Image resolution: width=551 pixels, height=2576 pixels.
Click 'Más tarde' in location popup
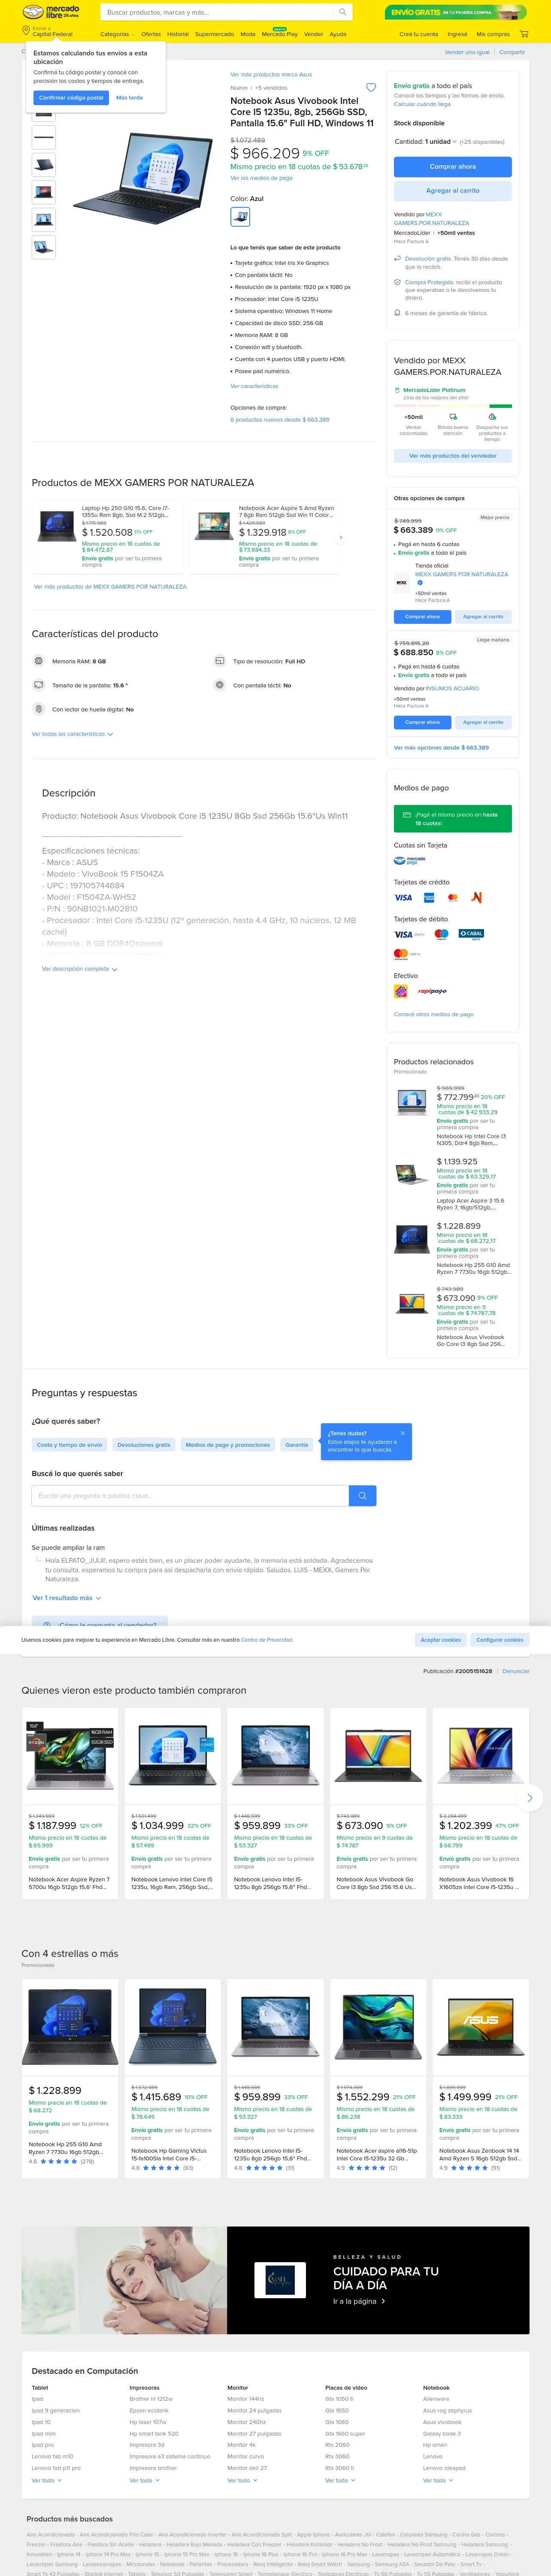pyautogui.click(x=129, y=98)
